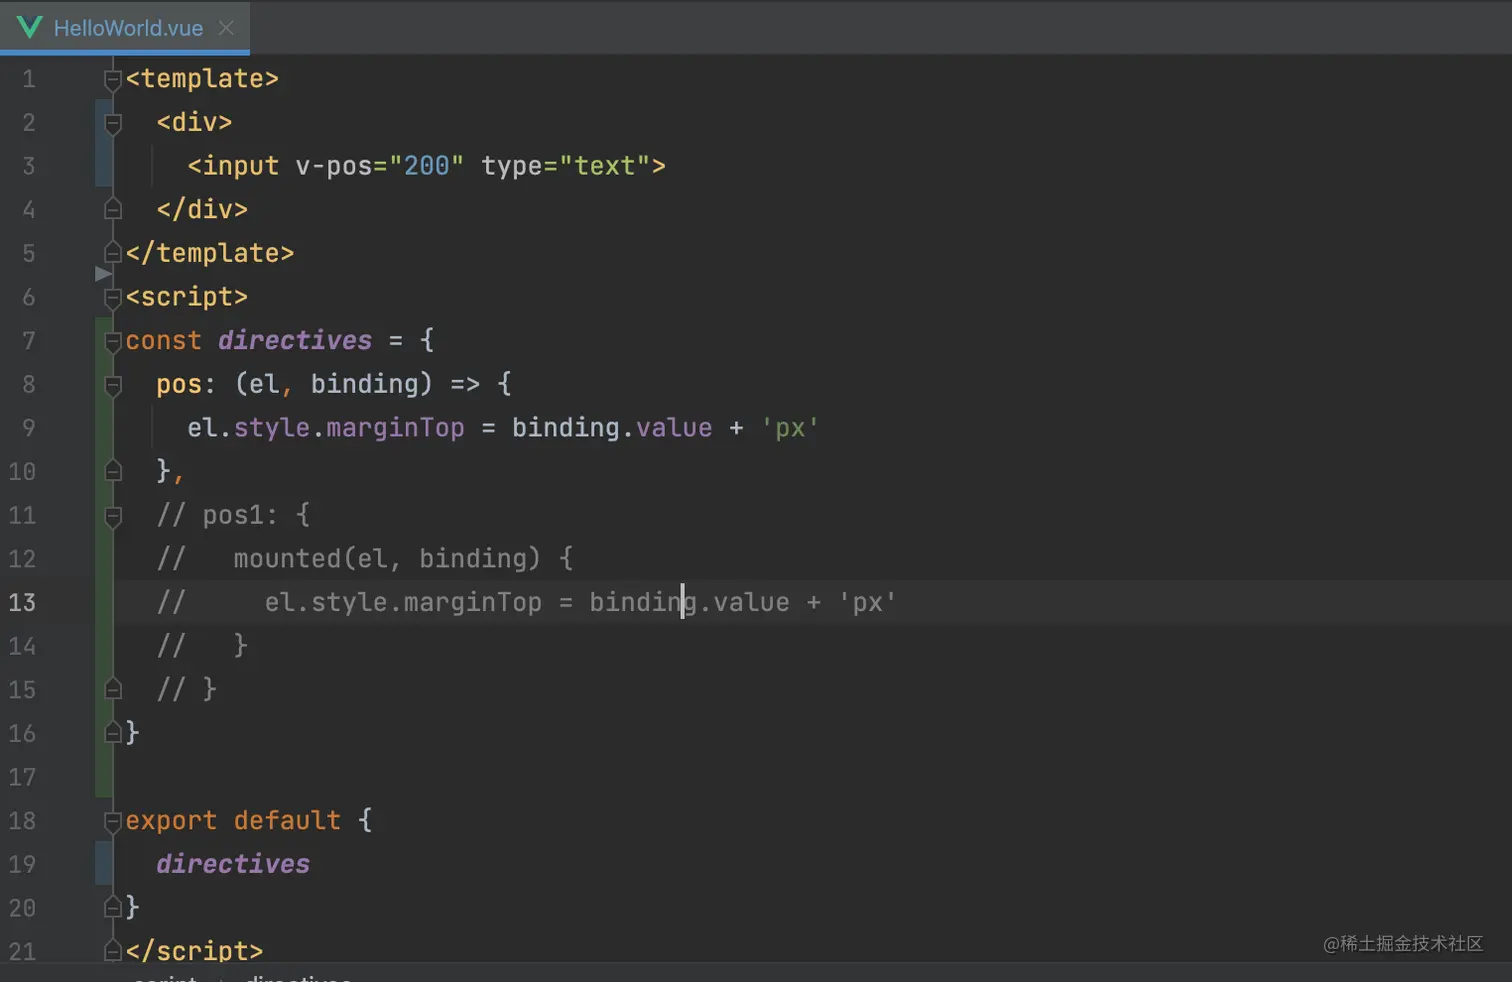Click 'marginTop' on line 9
The height and width of the screenshot is (982, 1512).
coord(395,428)
